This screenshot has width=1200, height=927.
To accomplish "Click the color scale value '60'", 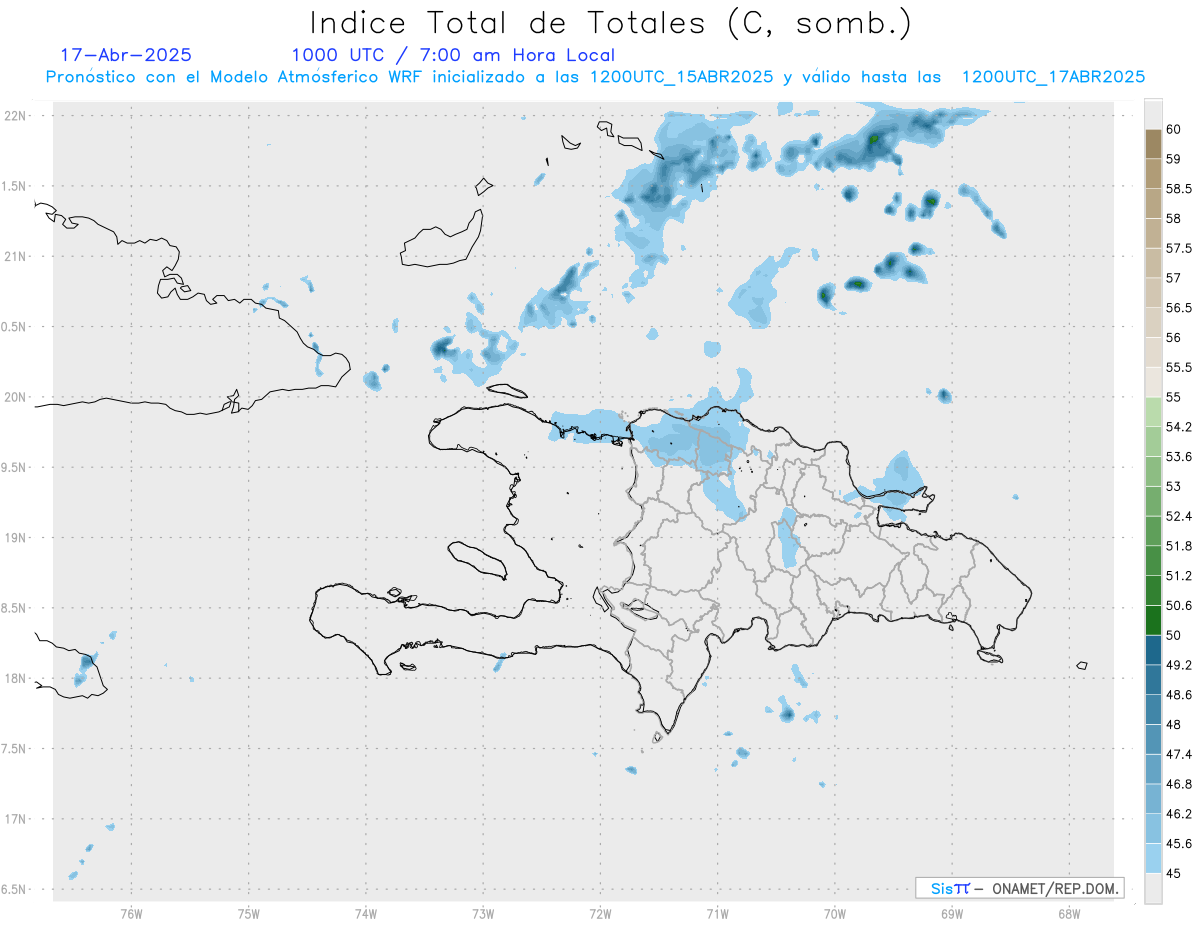I will [1173, 129].
